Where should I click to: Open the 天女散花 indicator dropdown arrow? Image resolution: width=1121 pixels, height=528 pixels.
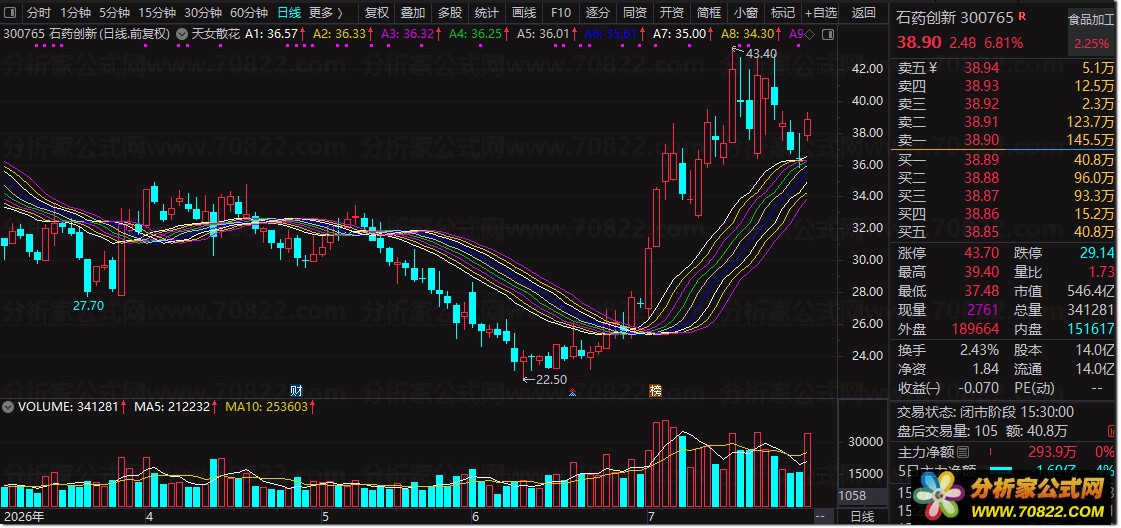(x=182, y=34)
